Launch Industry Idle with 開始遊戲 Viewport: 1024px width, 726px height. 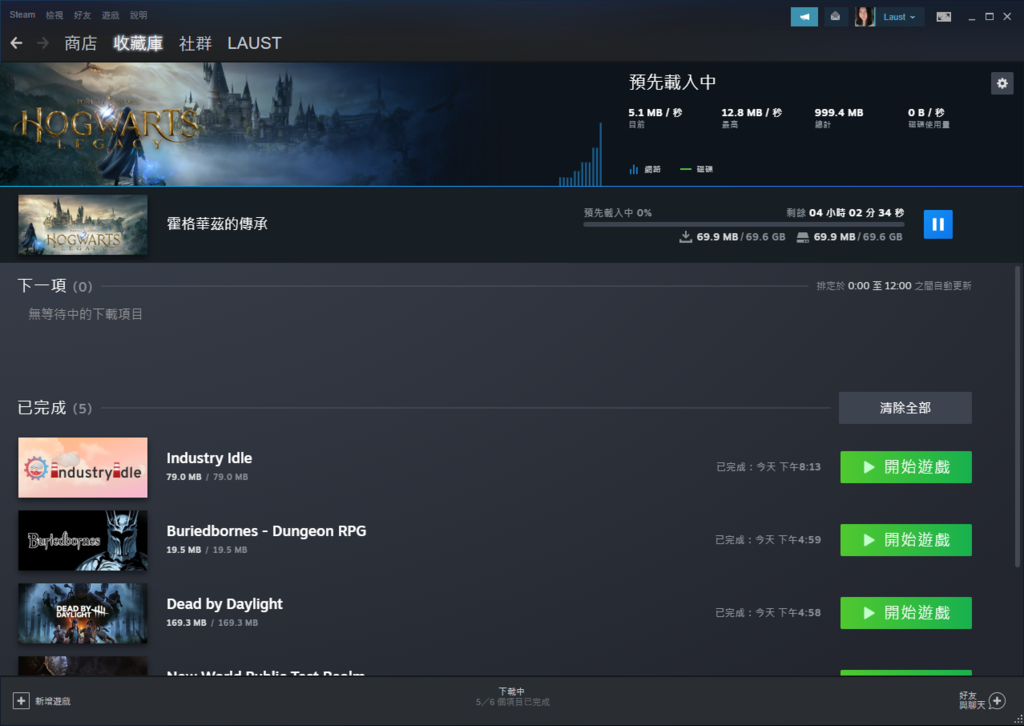[906, 467]
